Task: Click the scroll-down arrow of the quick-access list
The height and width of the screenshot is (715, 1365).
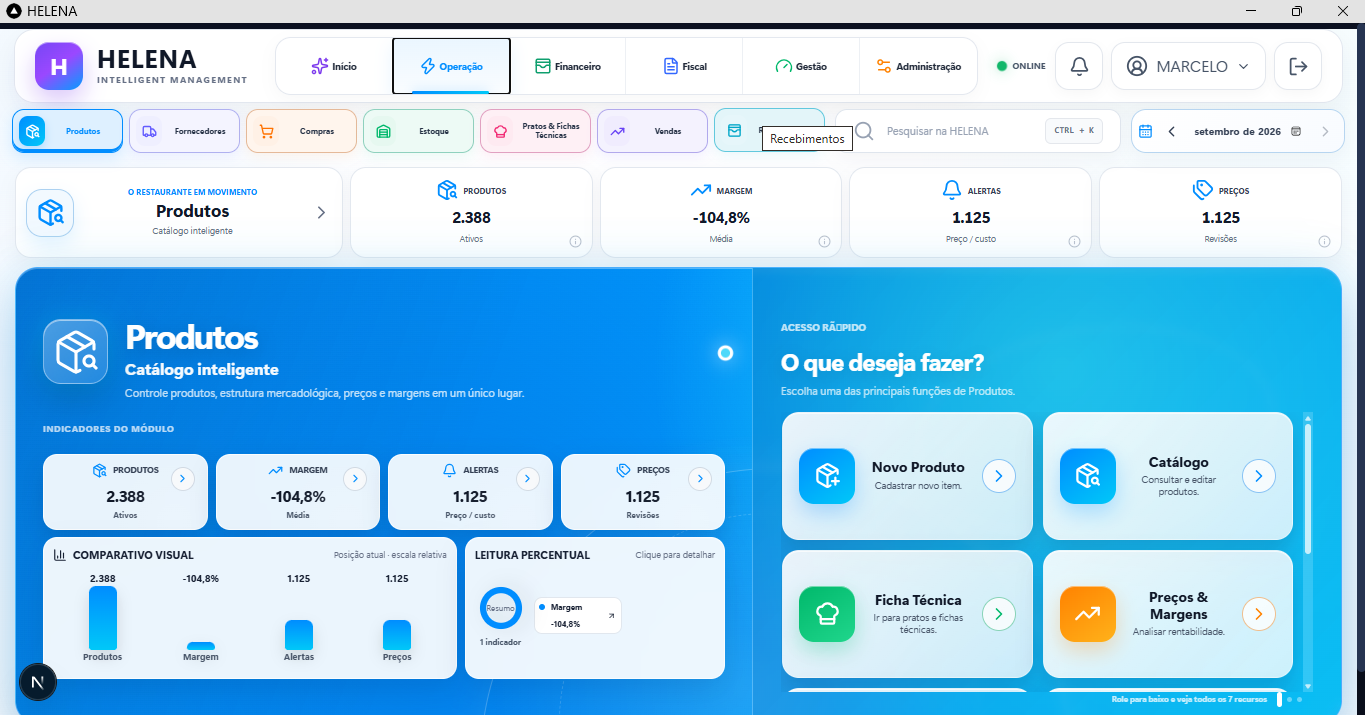Action: pos(1307,685)
